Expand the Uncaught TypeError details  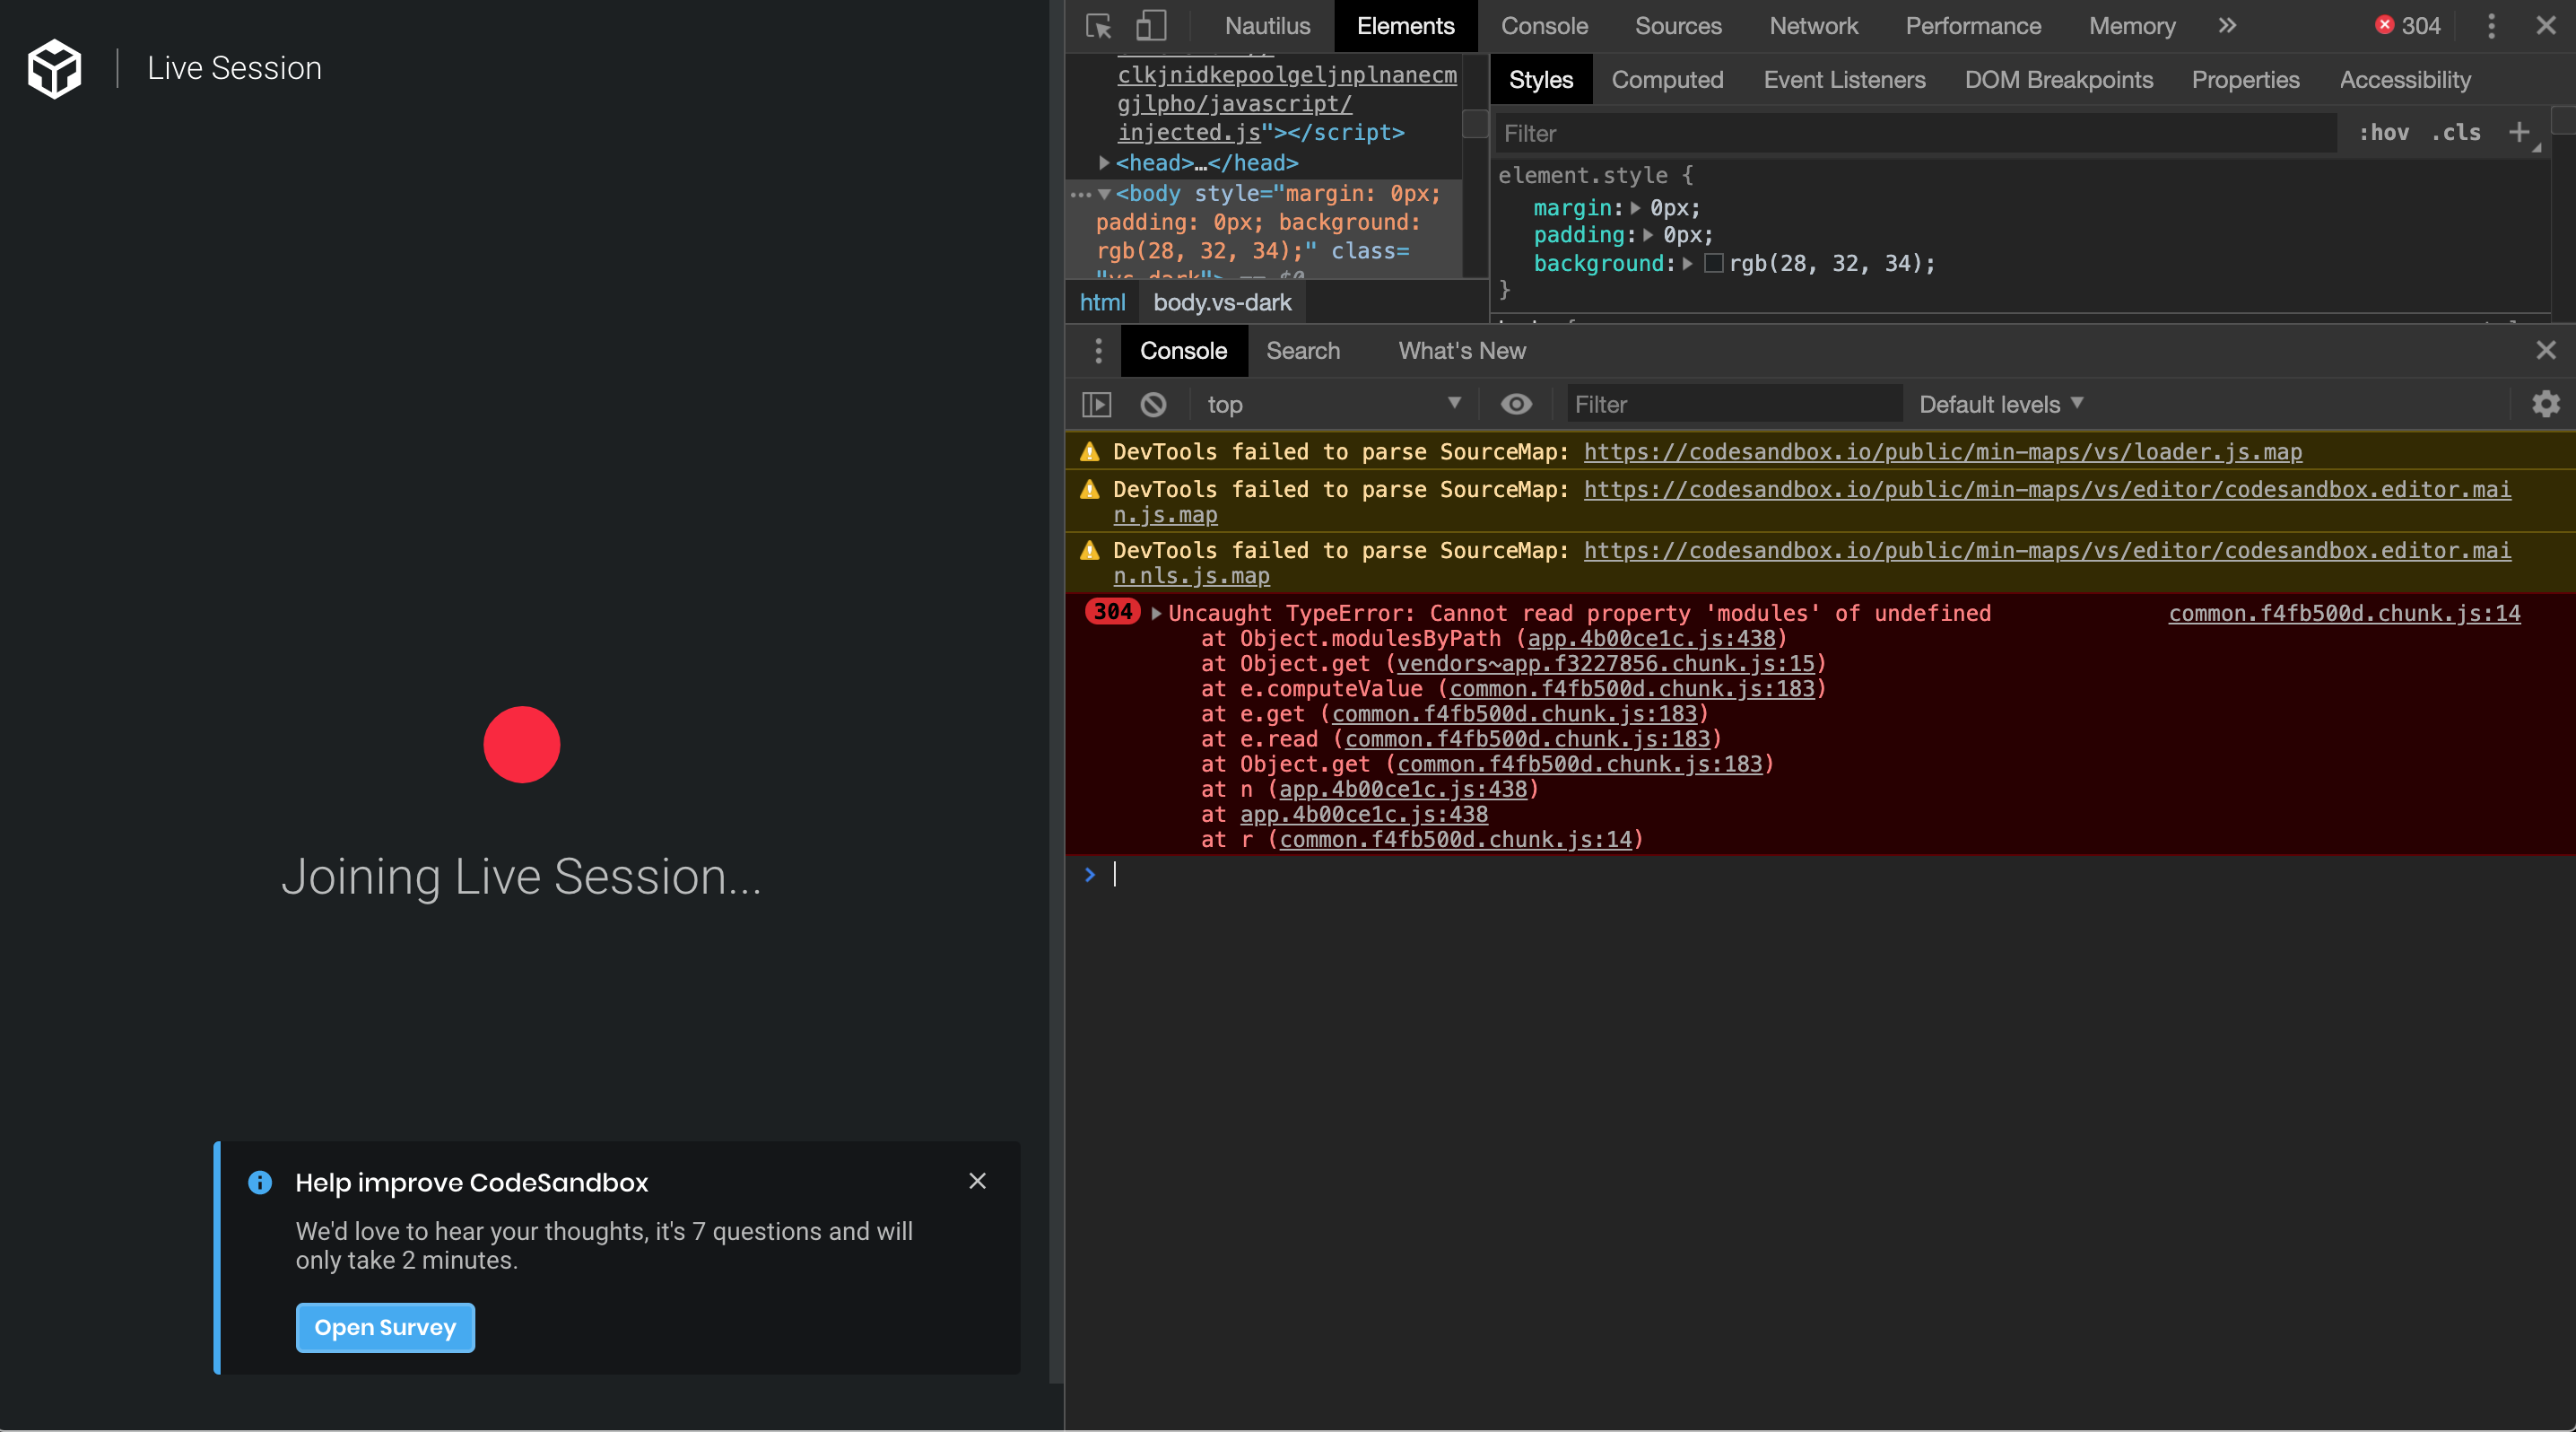[x=1156, y=614]
